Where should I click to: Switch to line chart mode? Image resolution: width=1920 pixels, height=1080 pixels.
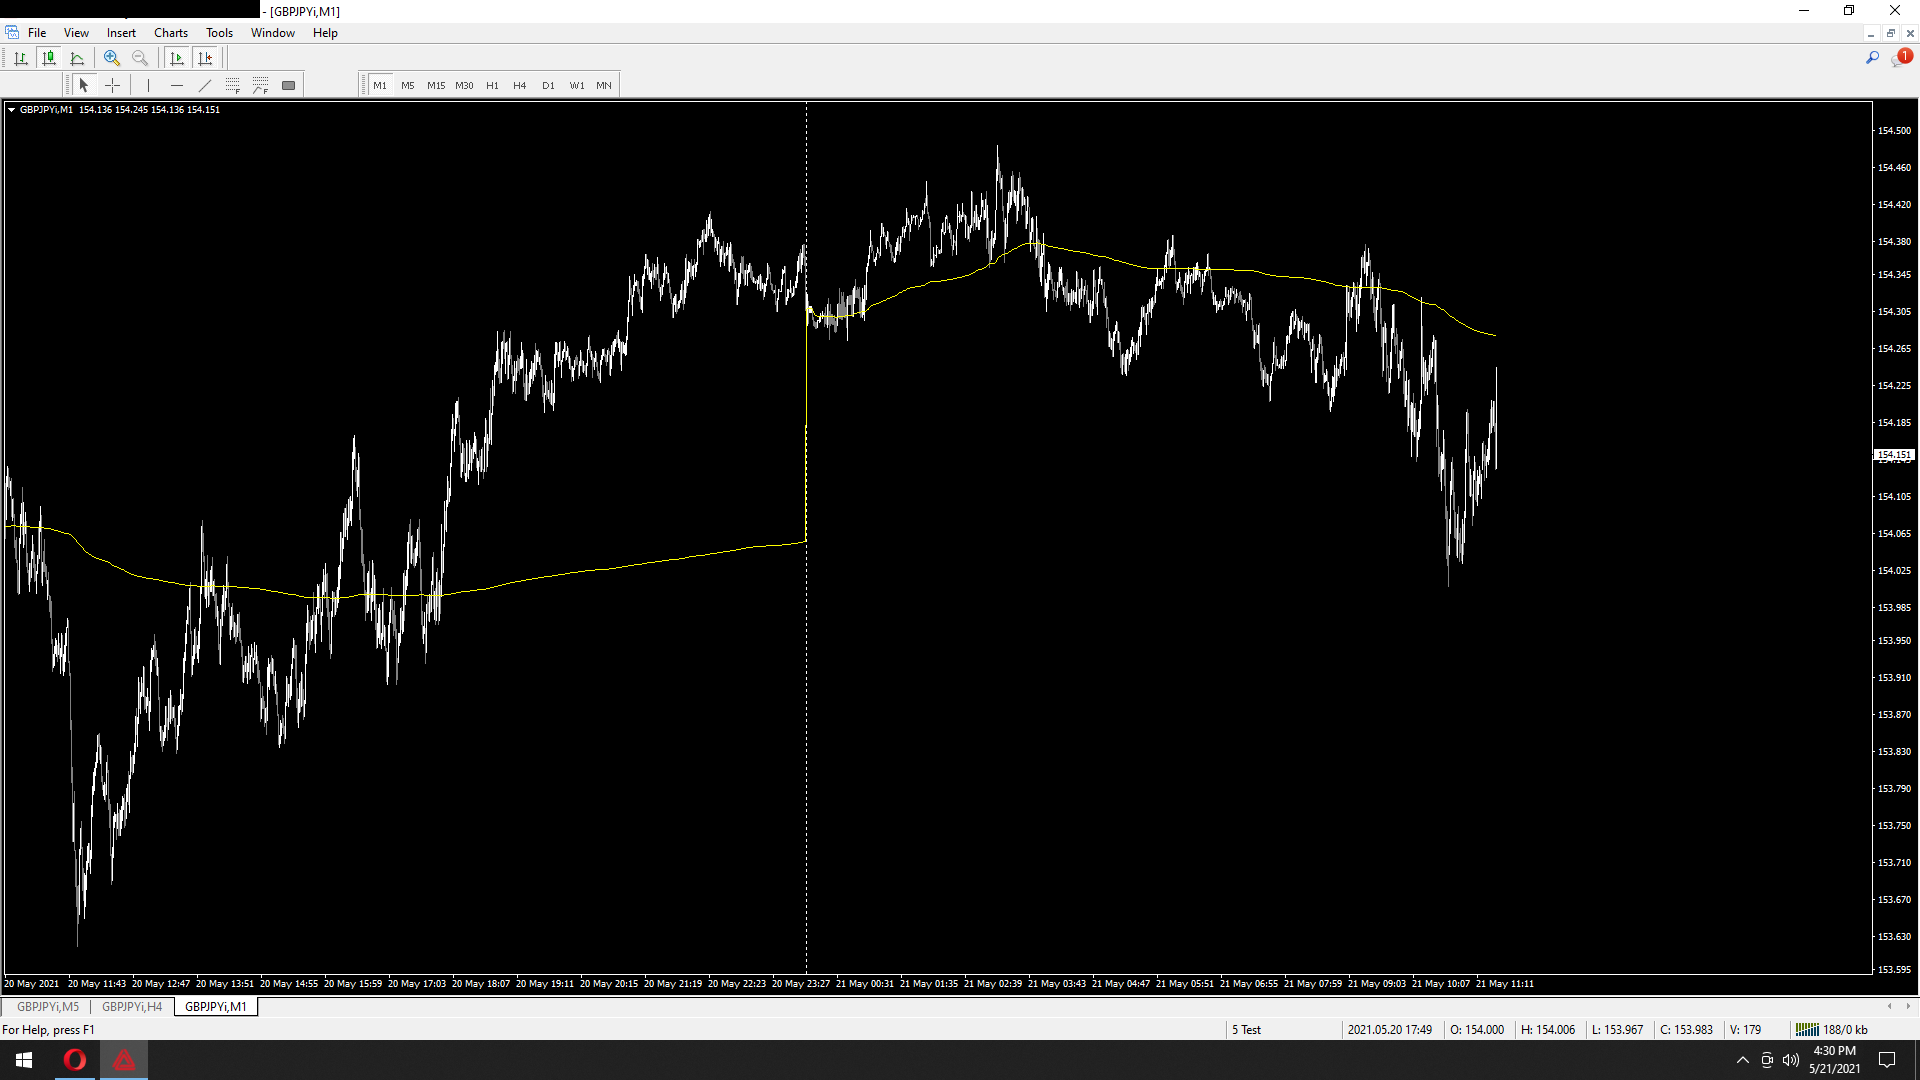[77, 58]
